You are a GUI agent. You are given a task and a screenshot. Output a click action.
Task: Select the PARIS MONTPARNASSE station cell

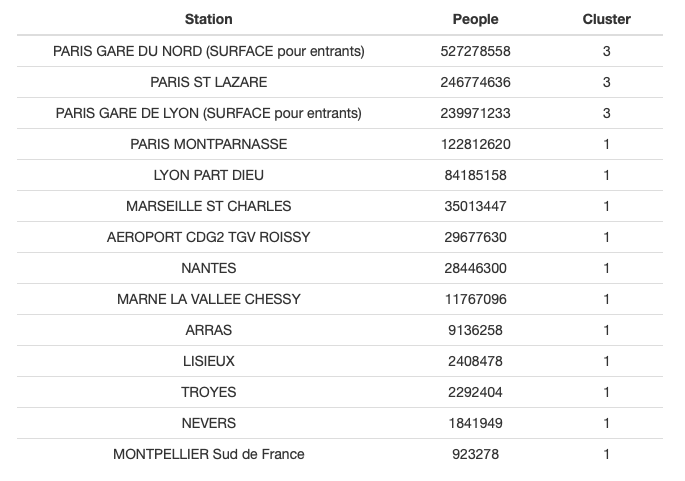[208, 144]
